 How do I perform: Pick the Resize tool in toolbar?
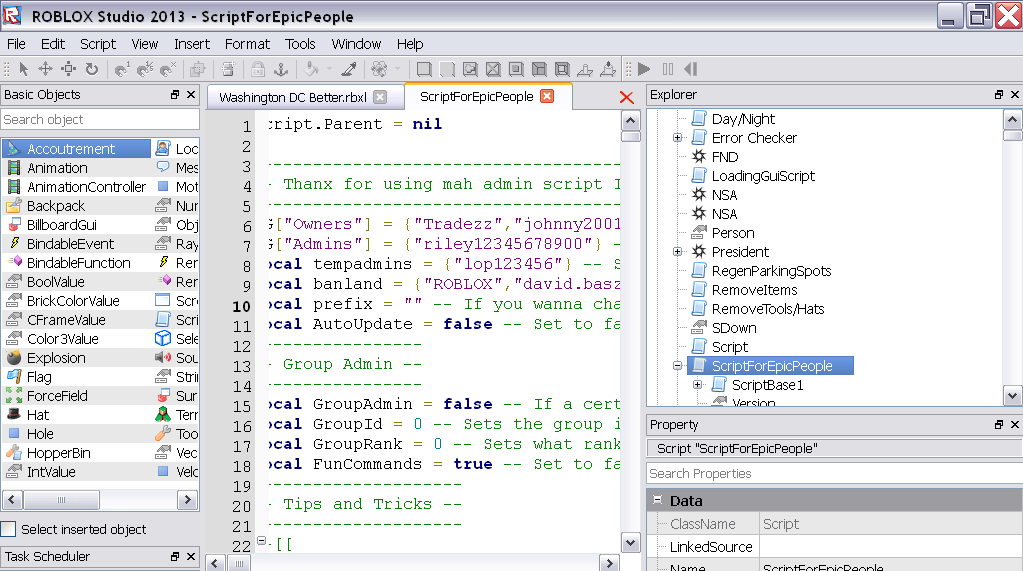69,69
